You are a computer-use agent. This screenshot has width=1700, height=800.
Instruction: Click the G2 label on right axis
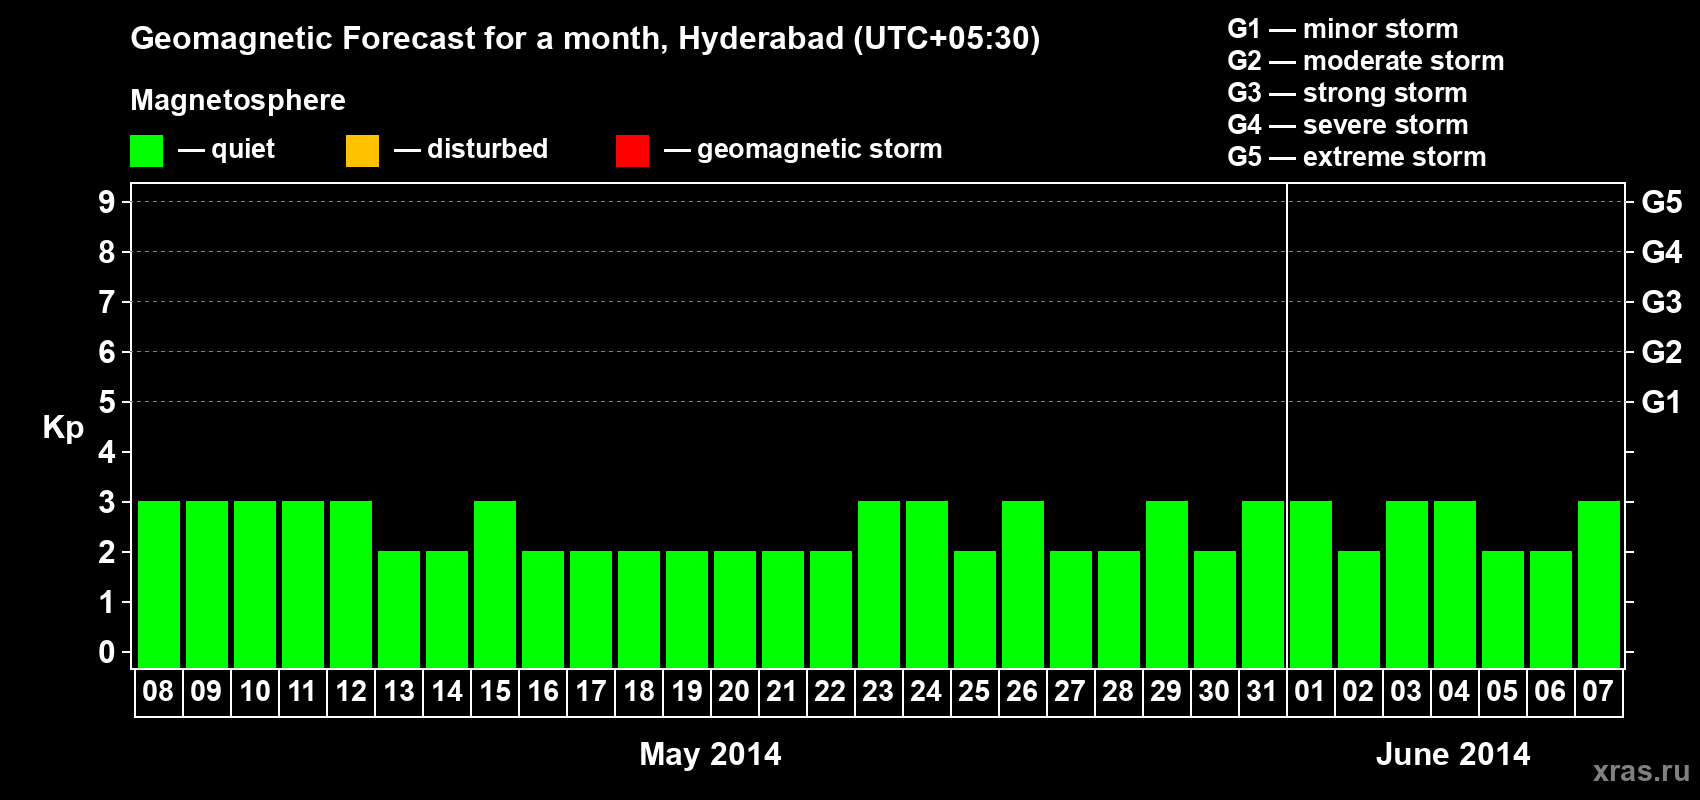point(1662,353)
